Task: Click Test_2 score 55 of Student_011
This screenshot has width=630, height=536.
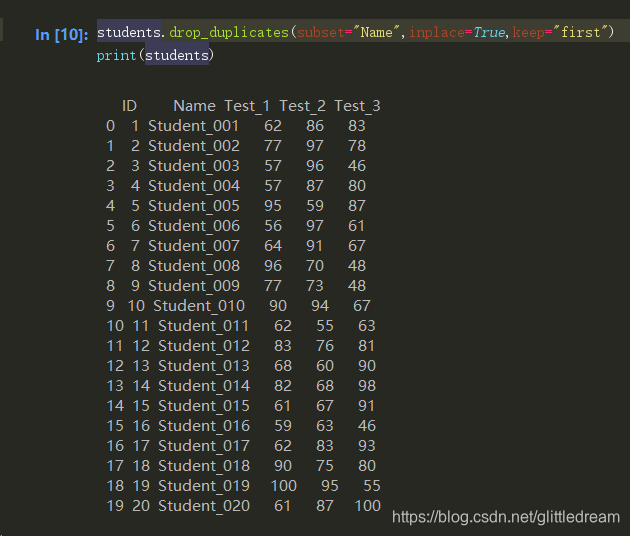Action: pos(325,326)
